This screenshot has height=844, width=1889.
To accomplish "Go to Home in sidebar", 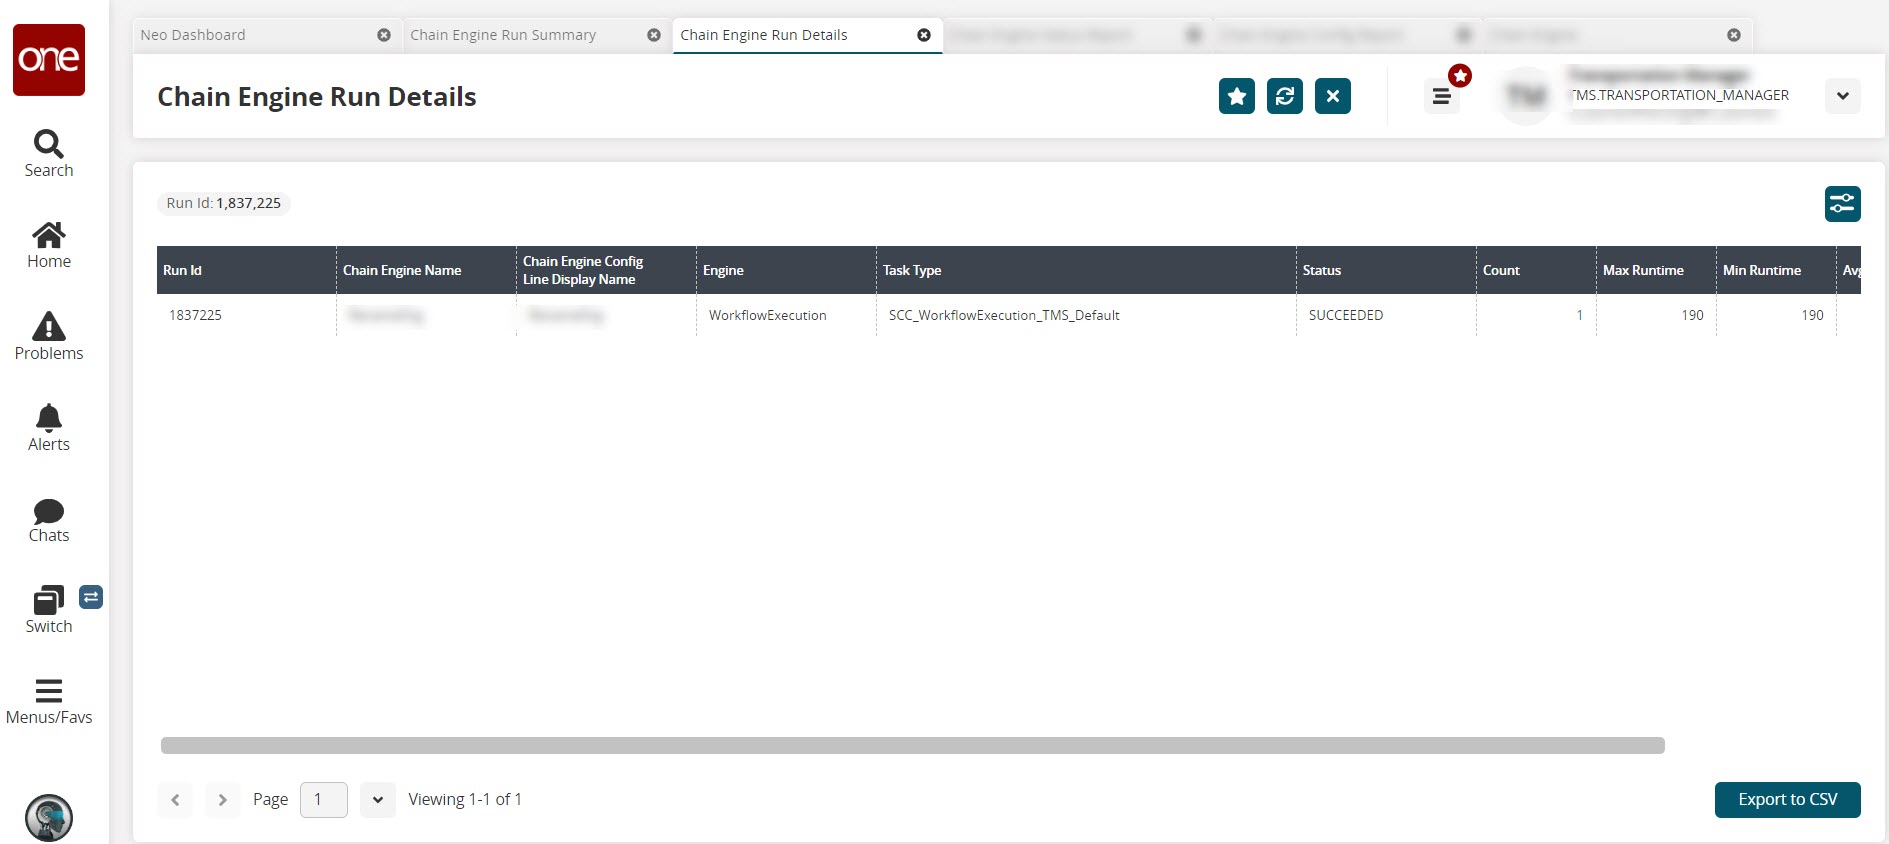I will [x=49, y=245].
